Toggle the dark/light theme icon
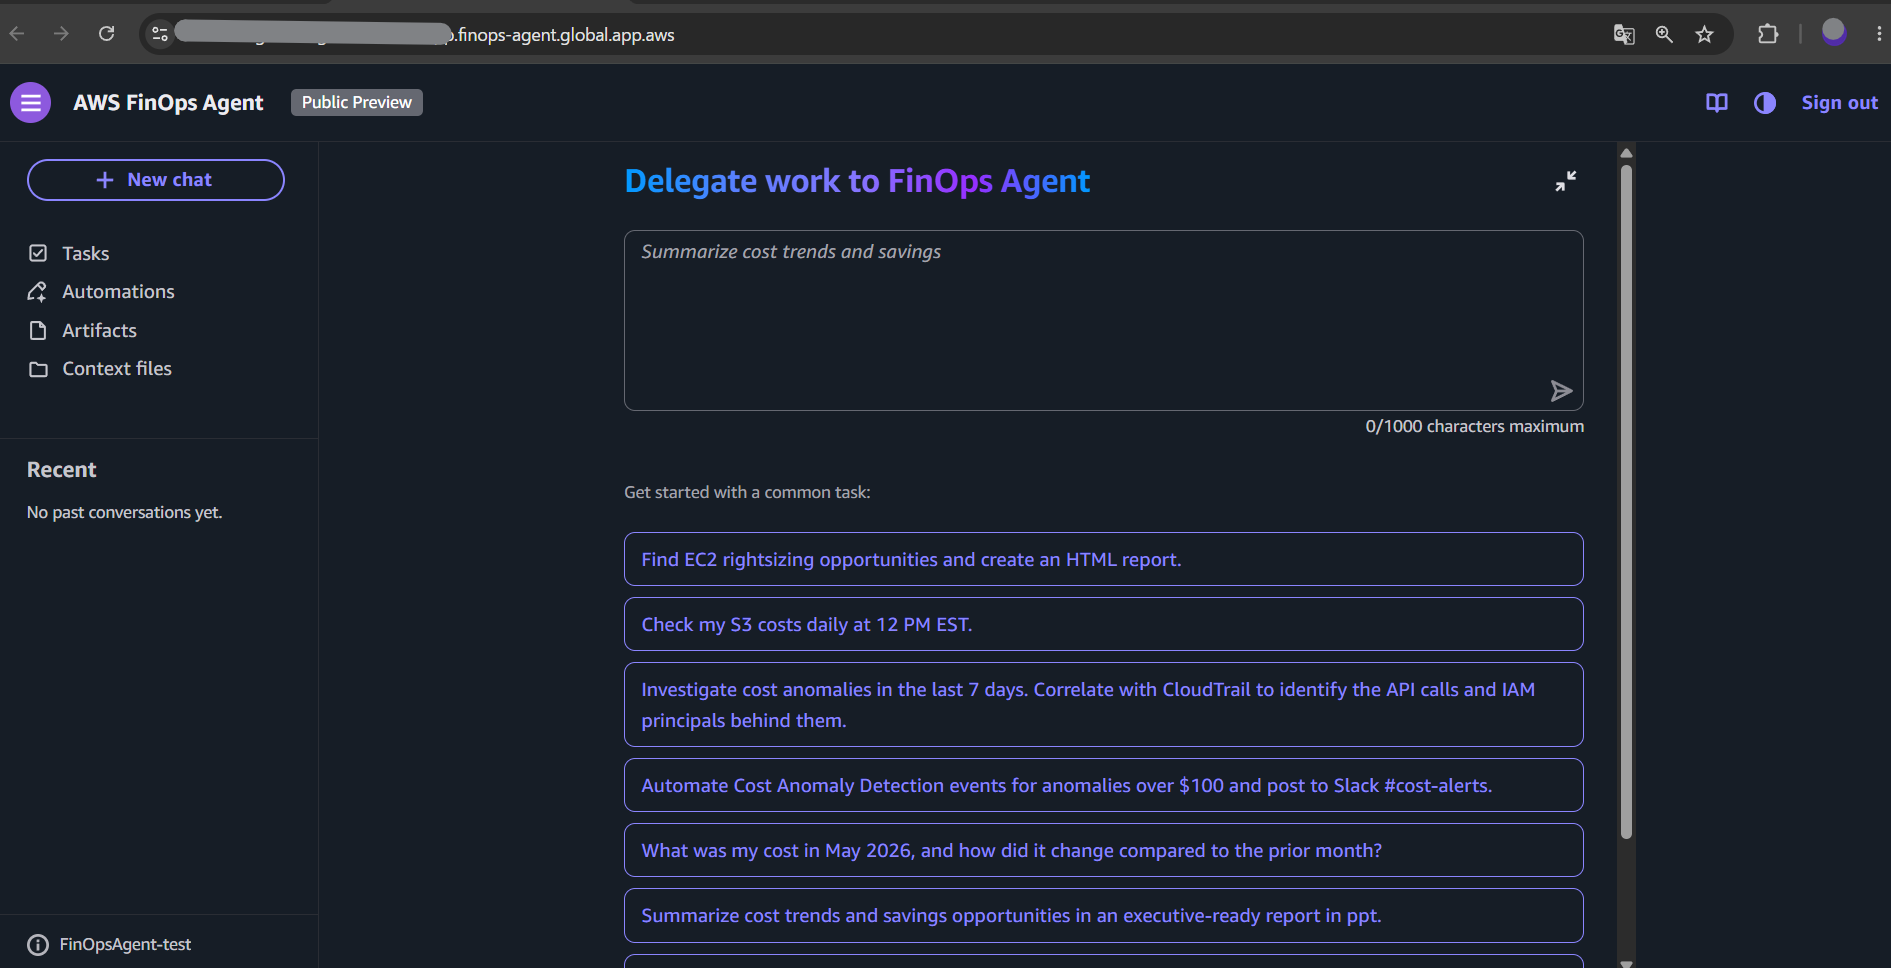 (x=1765, y=103)
